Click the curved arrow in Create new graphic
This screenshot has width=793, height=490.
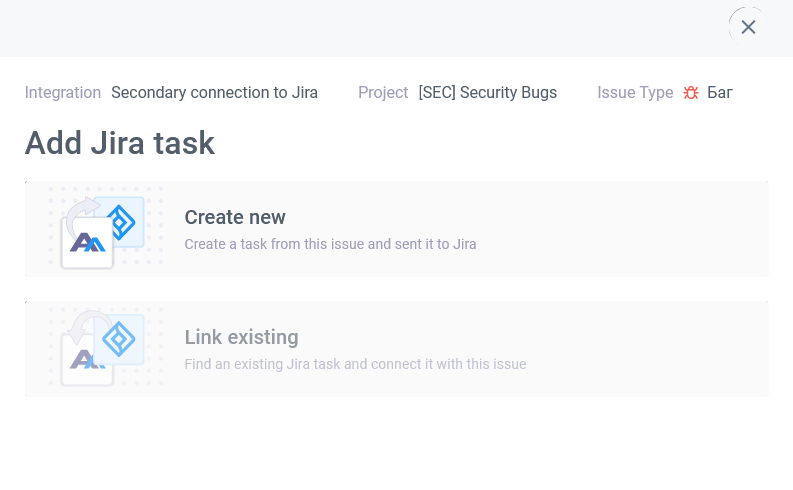[x=82, y=216]
